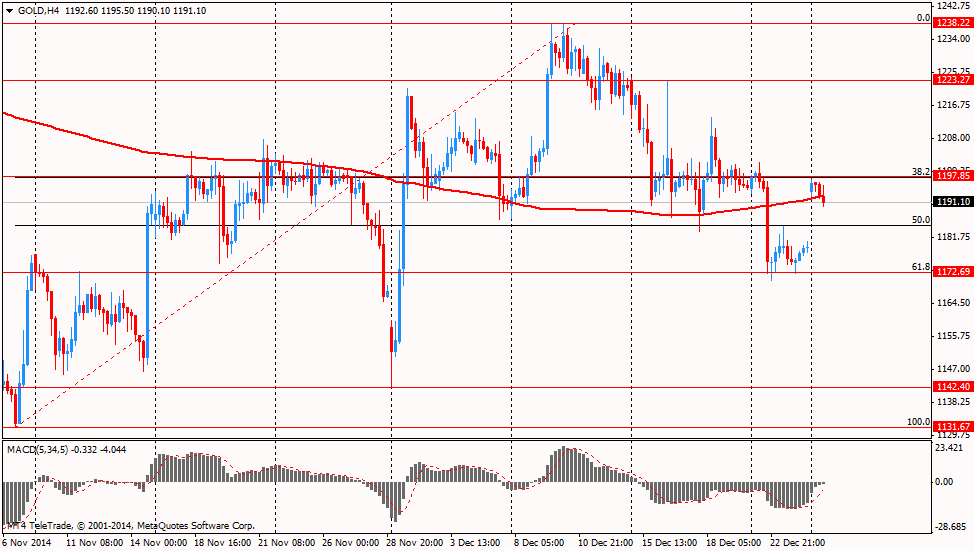
Task: Click the 1238.22 red price label
Action: pos(953,23)
